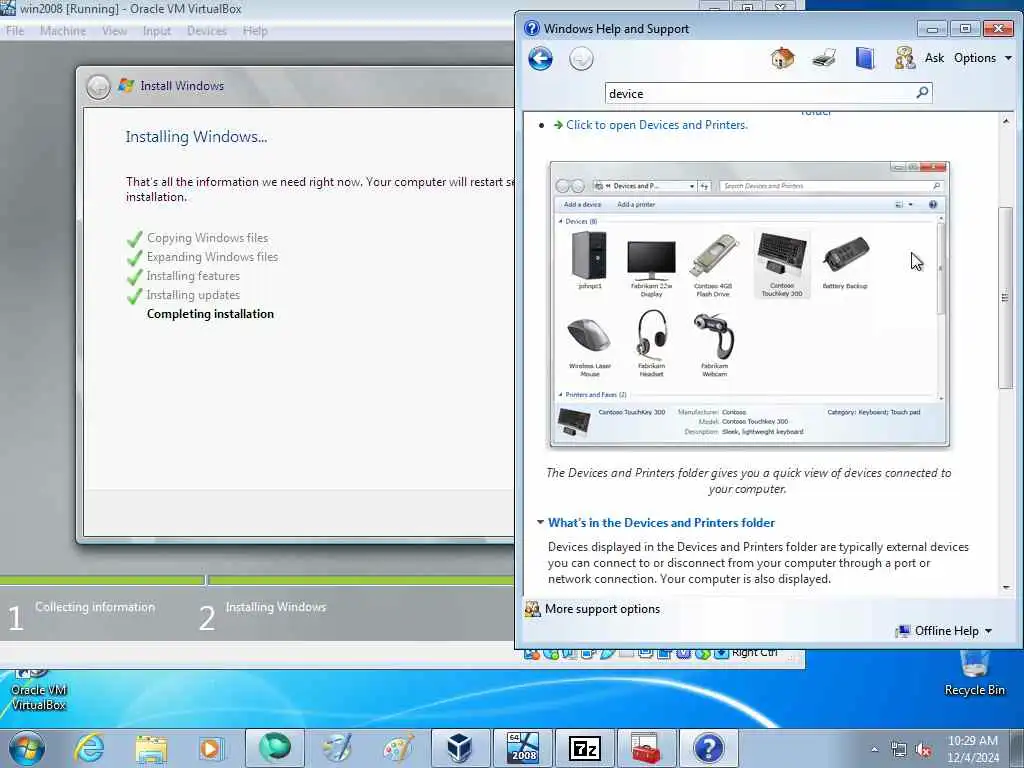The image size is (1024, 768).
Task: Click the magnifier to search Help
Action: (922, 93)
